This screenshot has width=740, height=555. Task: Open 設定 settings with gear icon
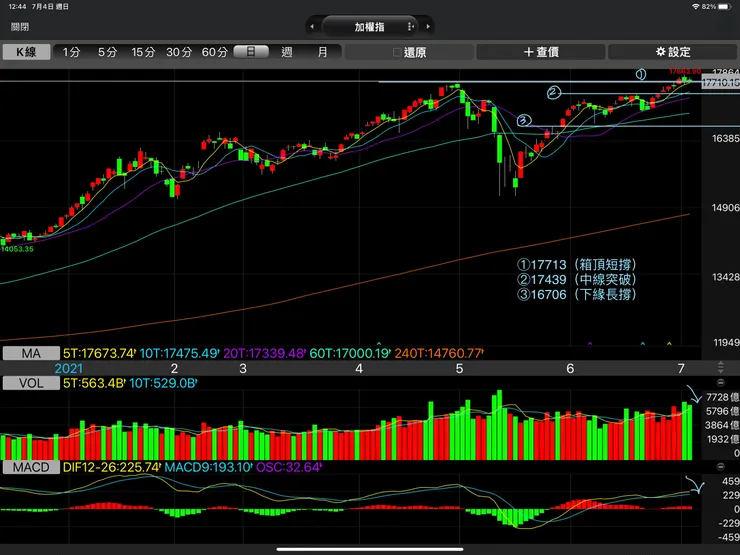(673, 52)
